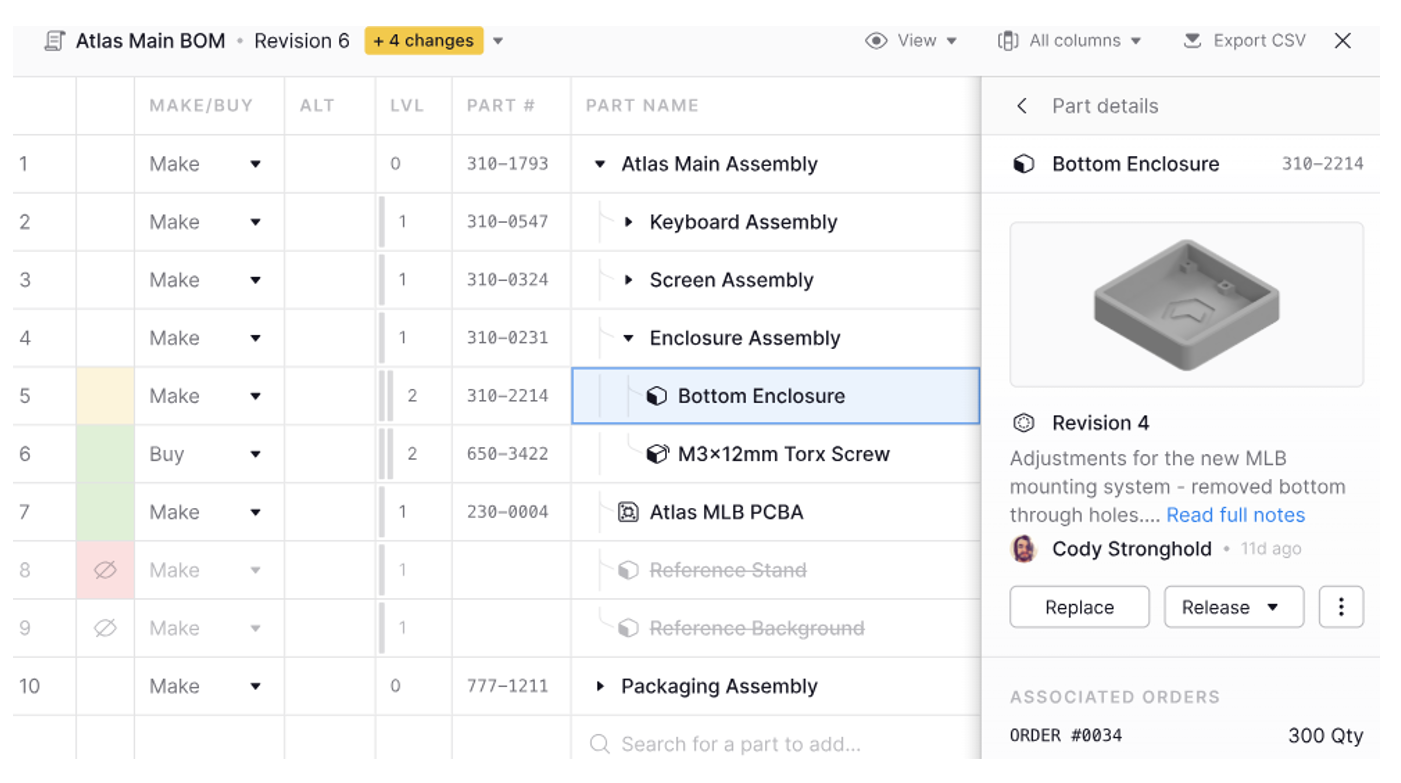Open the View menu
The width and height of the screenshot is (1401, 783).
pos(911,41)
